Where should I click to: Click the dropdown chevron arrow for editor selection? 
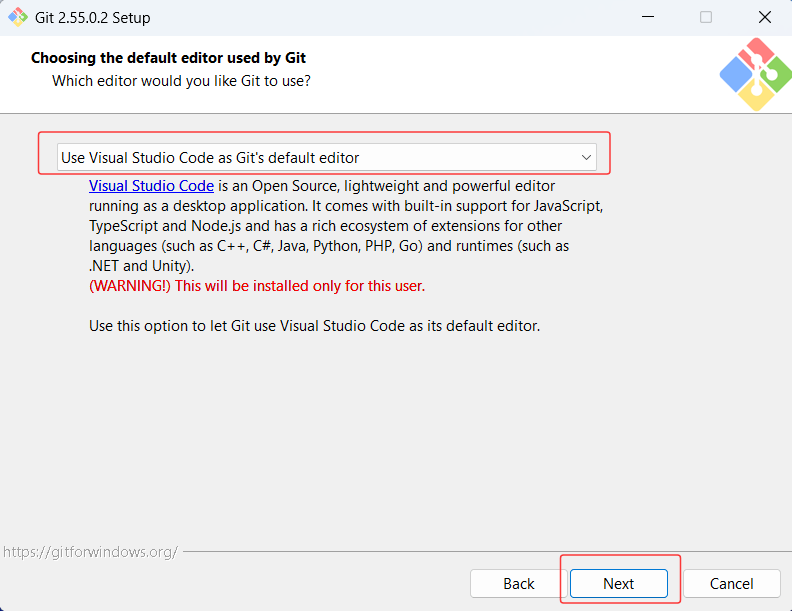coord(586,158)
